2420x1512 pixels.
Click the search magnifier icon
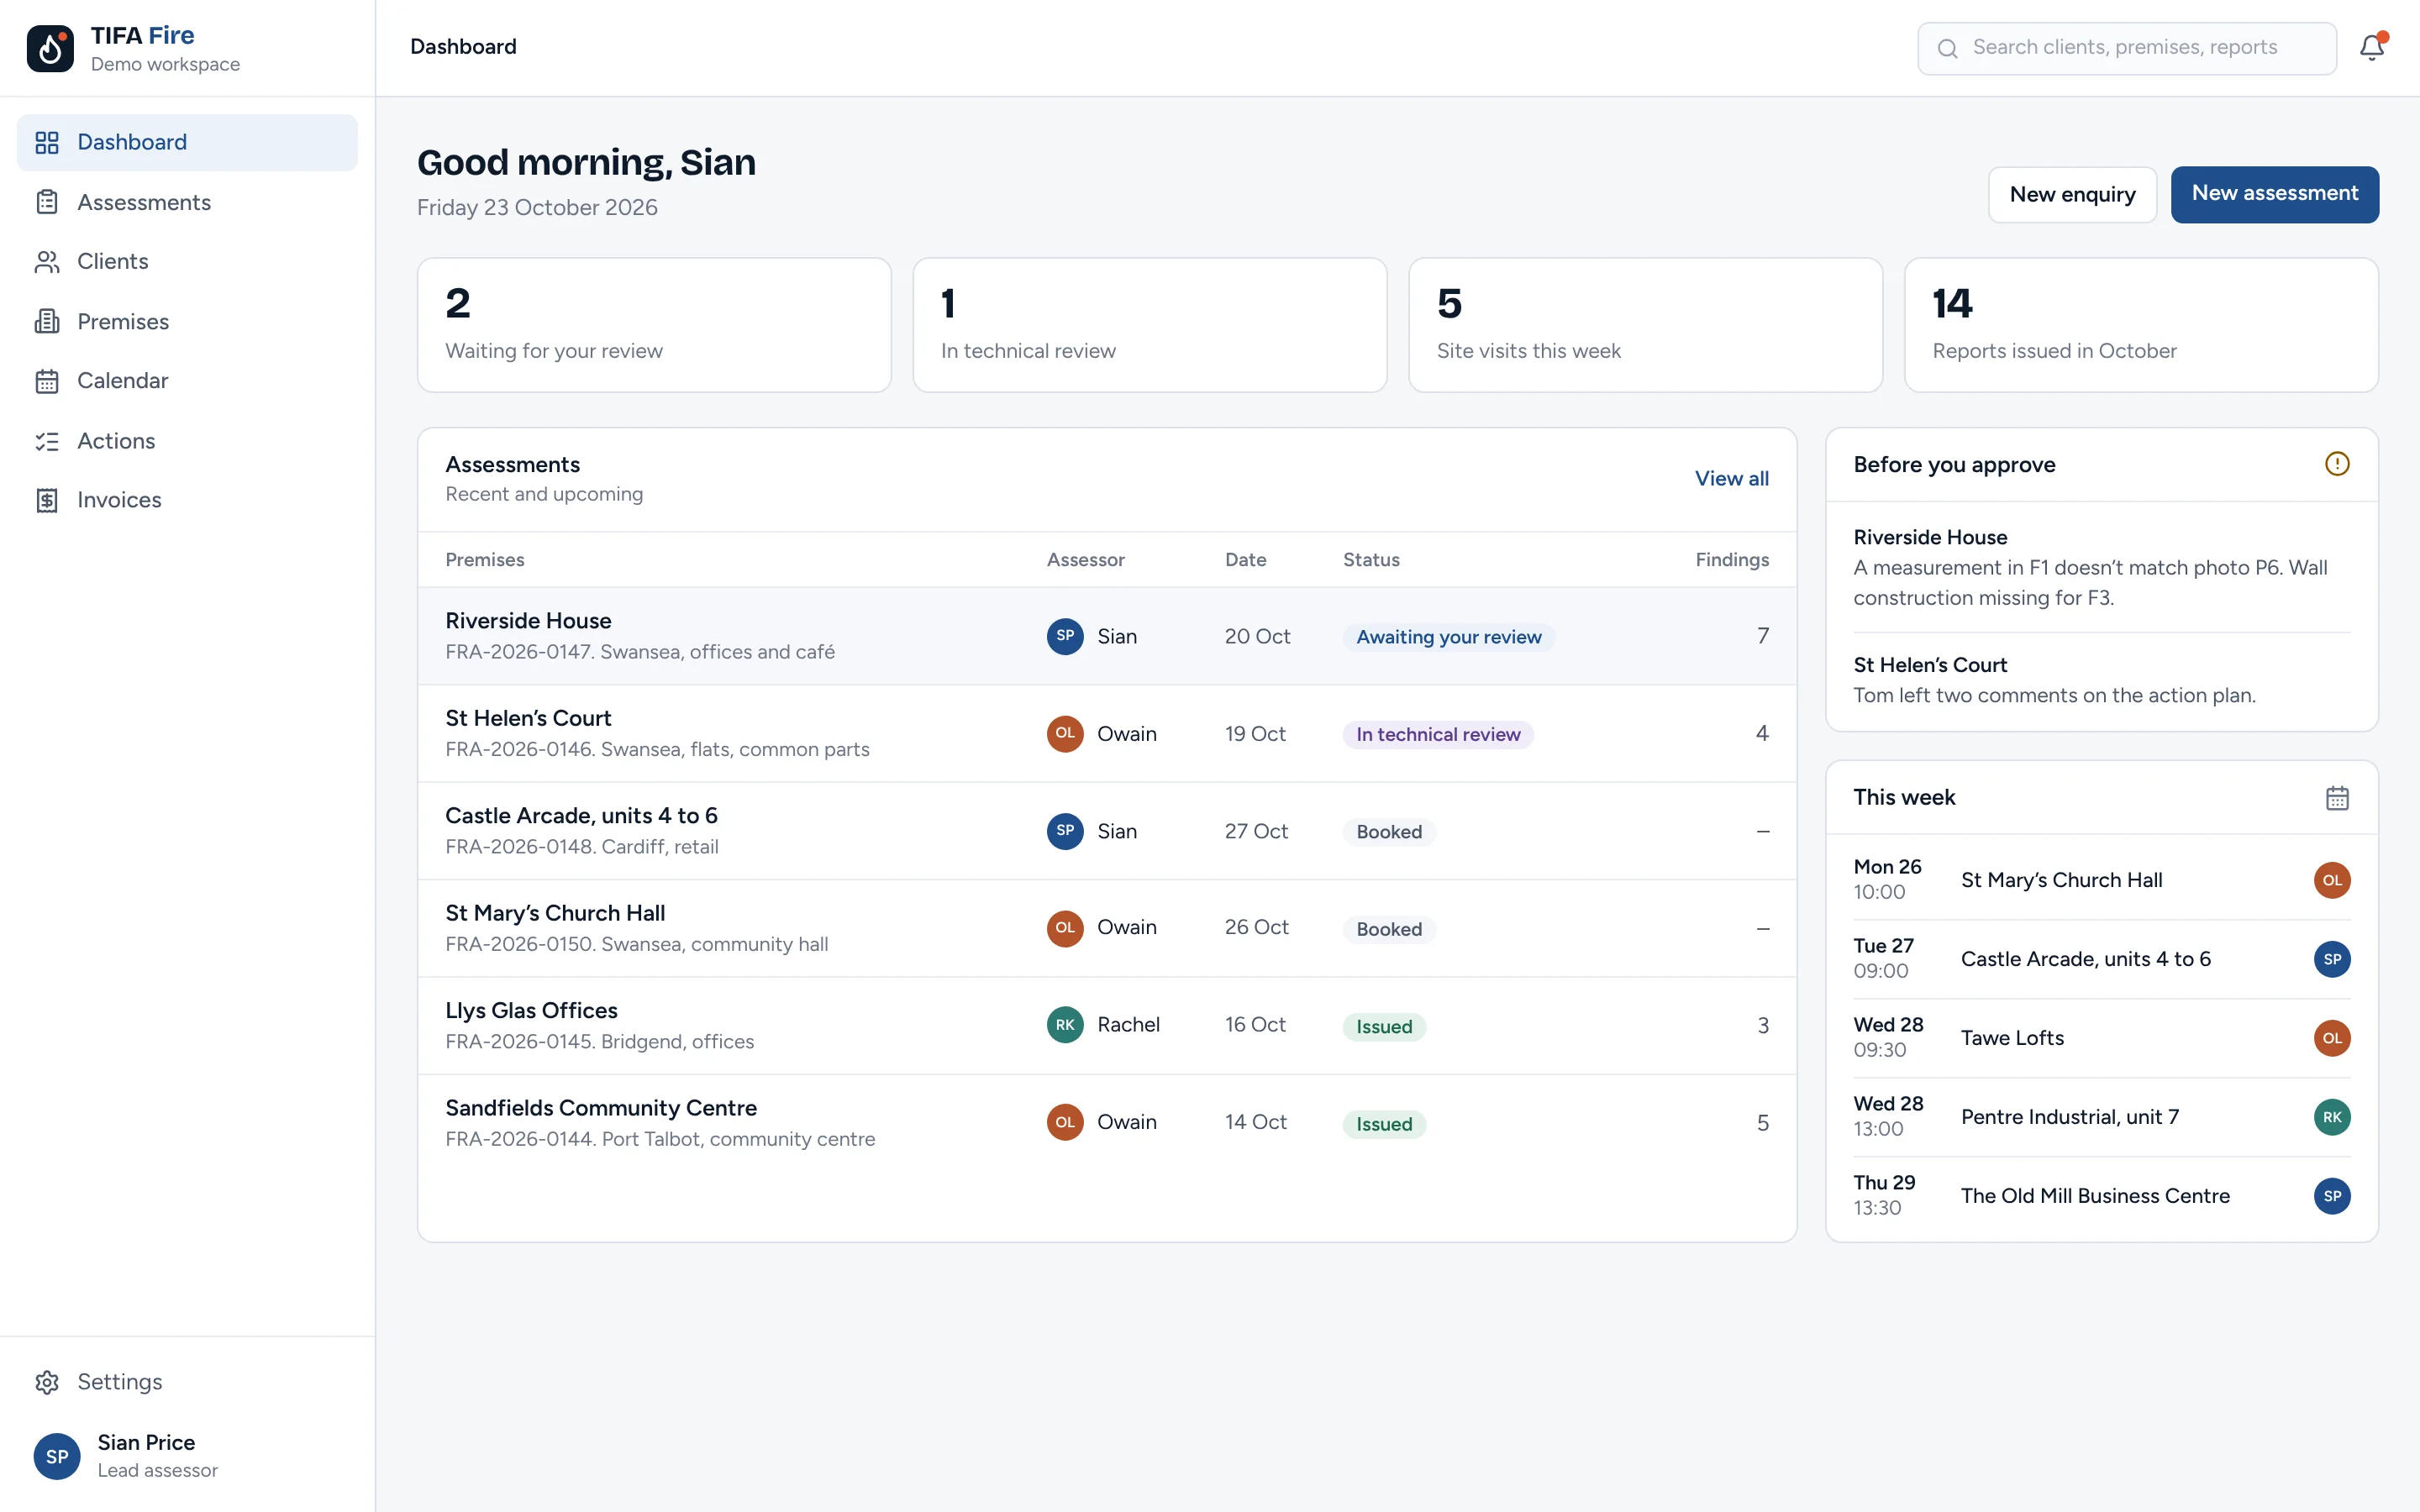click(1947, 48)
